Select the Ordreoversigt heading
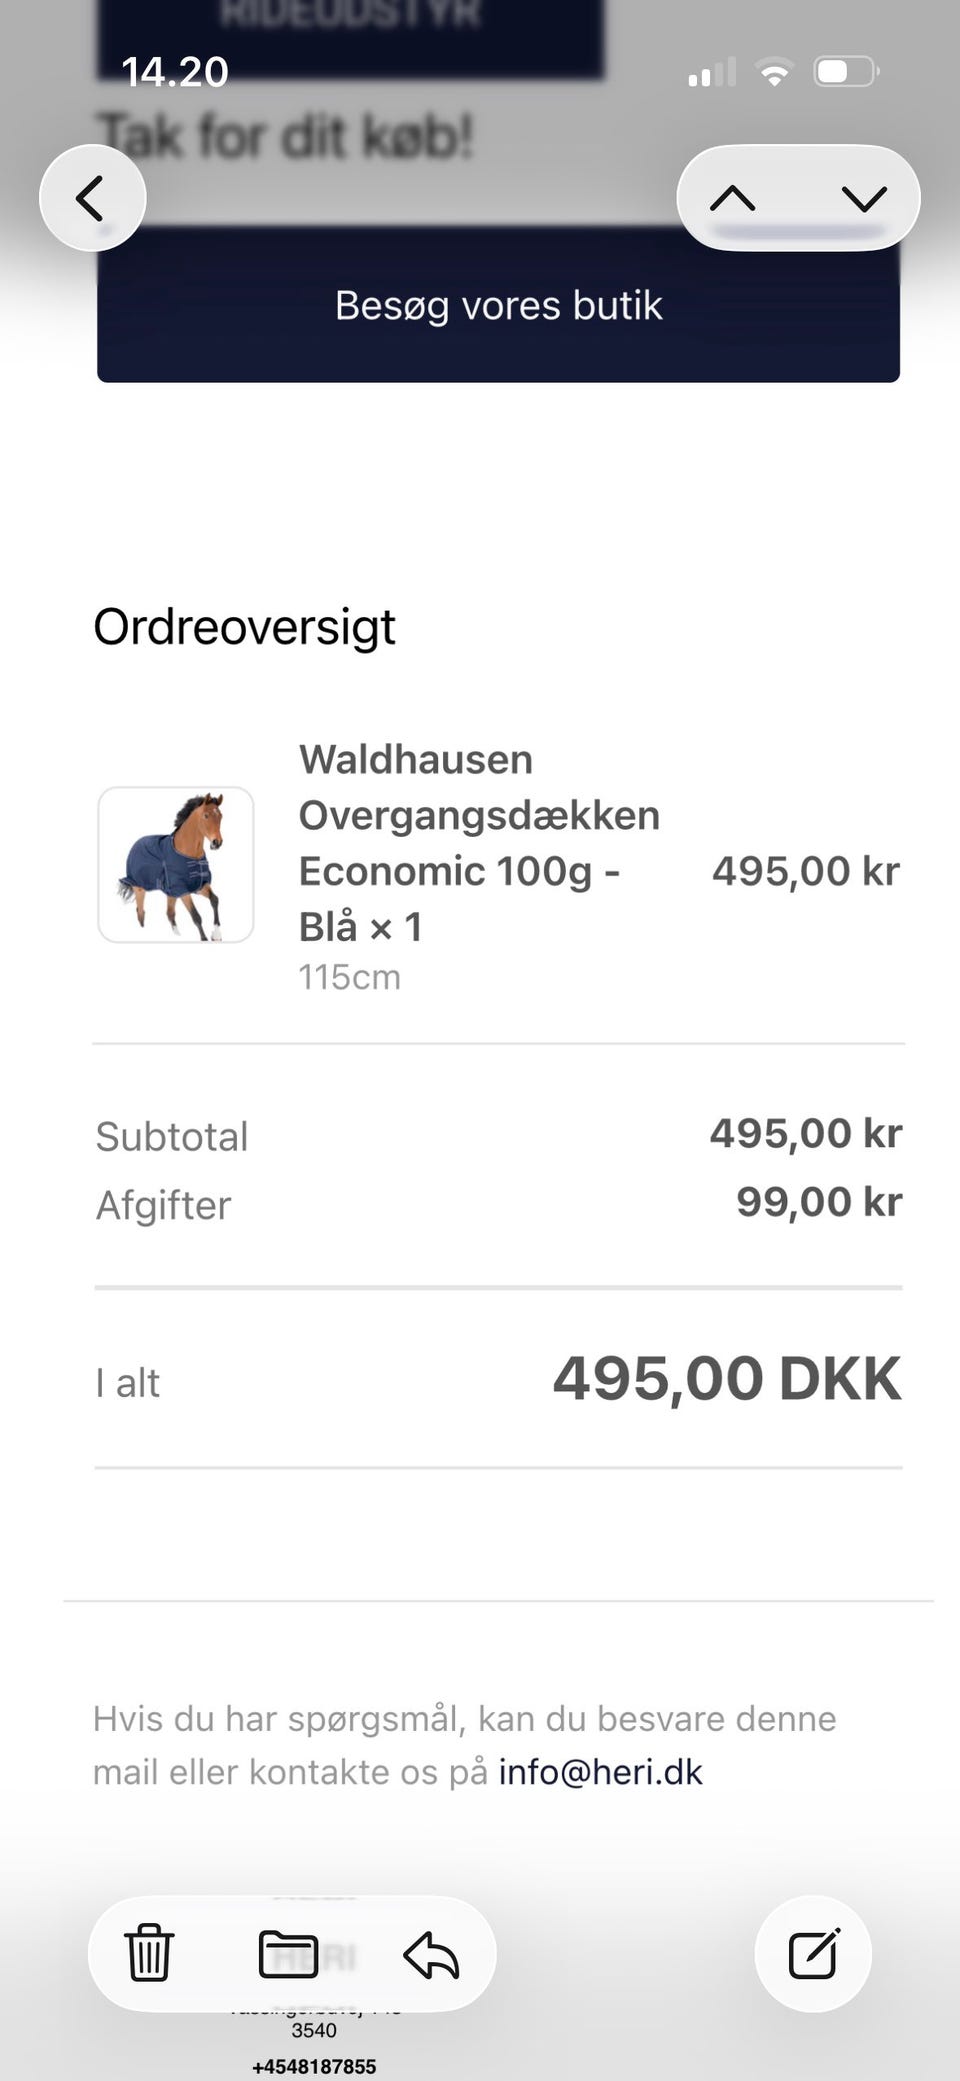Viewport: 960px width, 2081px height. 244,628
